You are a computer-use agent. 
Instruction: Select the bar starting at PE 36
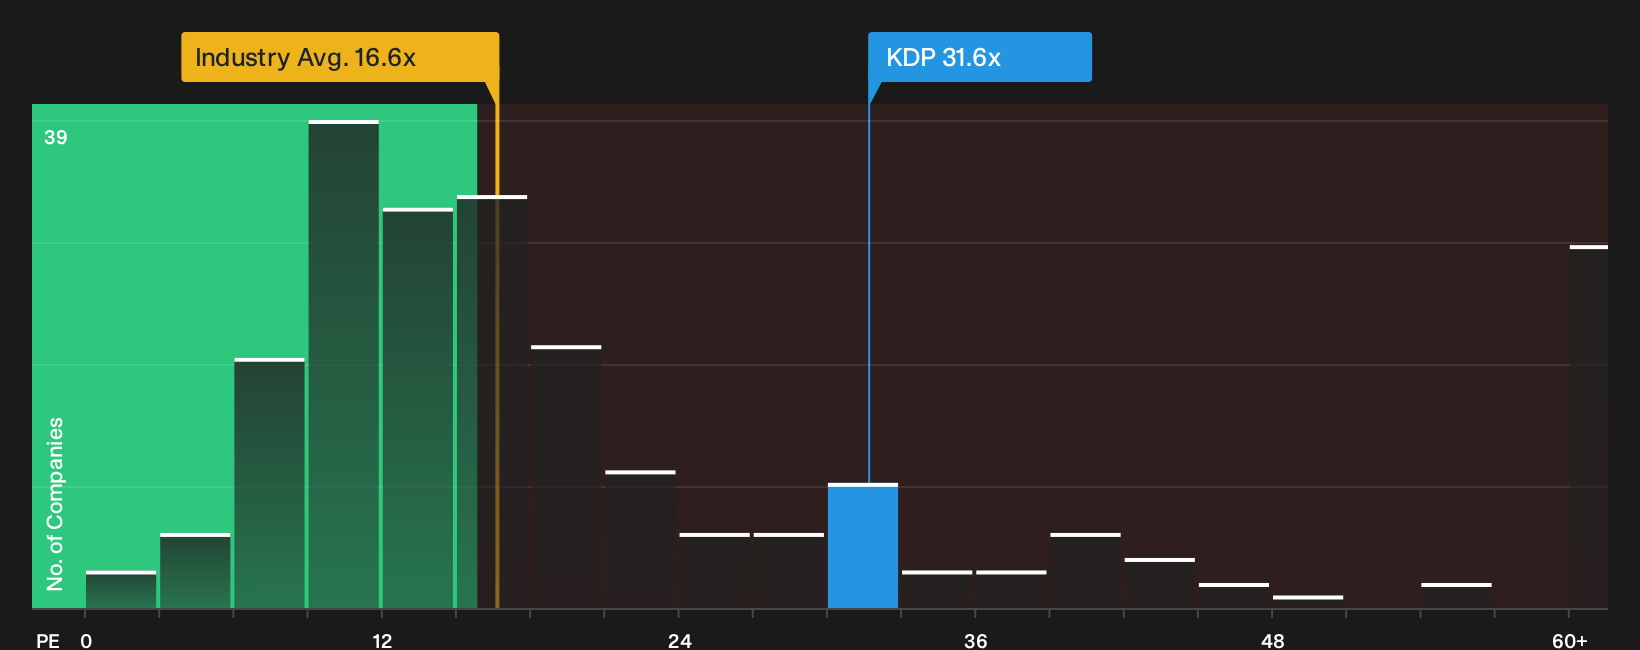pos(1011,589)
